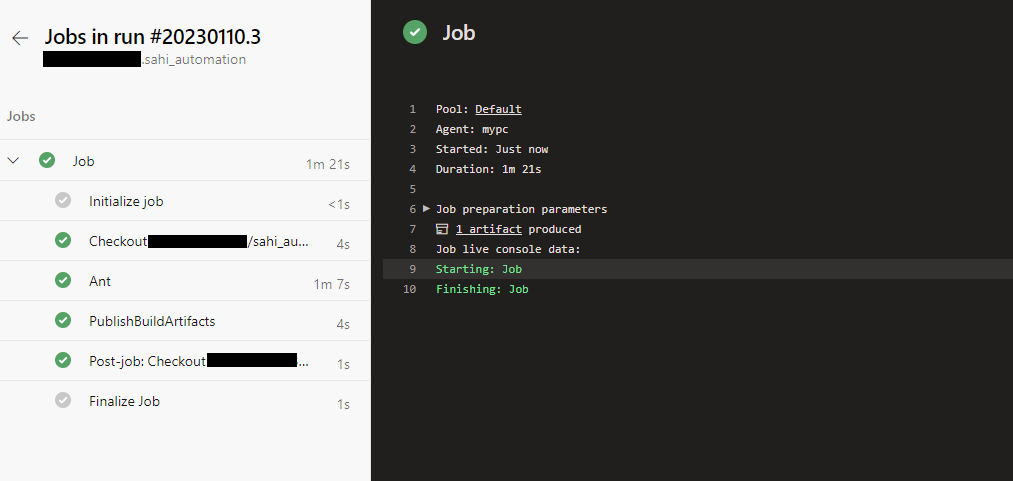
Task: Collapse the Job tree chevron
Action: click(14, 161)
